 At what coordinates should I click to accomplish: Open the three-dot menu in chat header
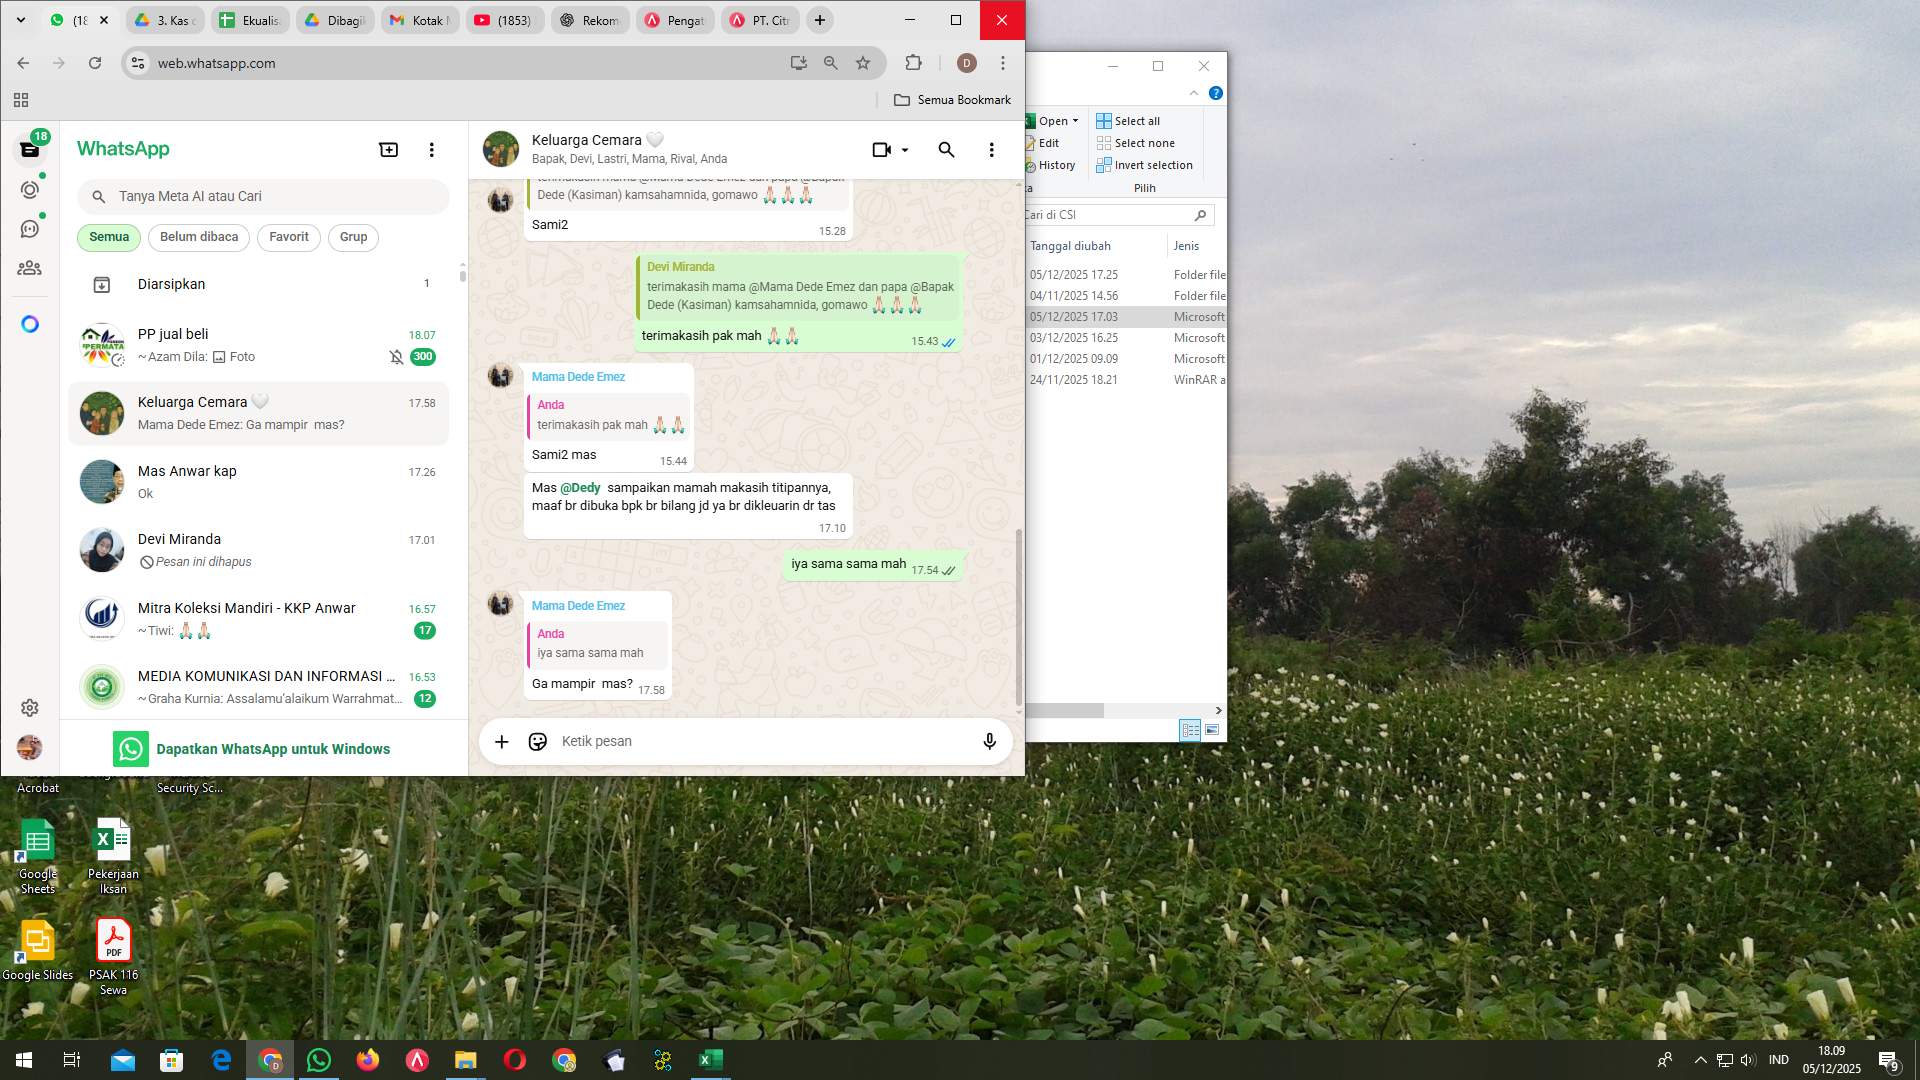(991, 149)
